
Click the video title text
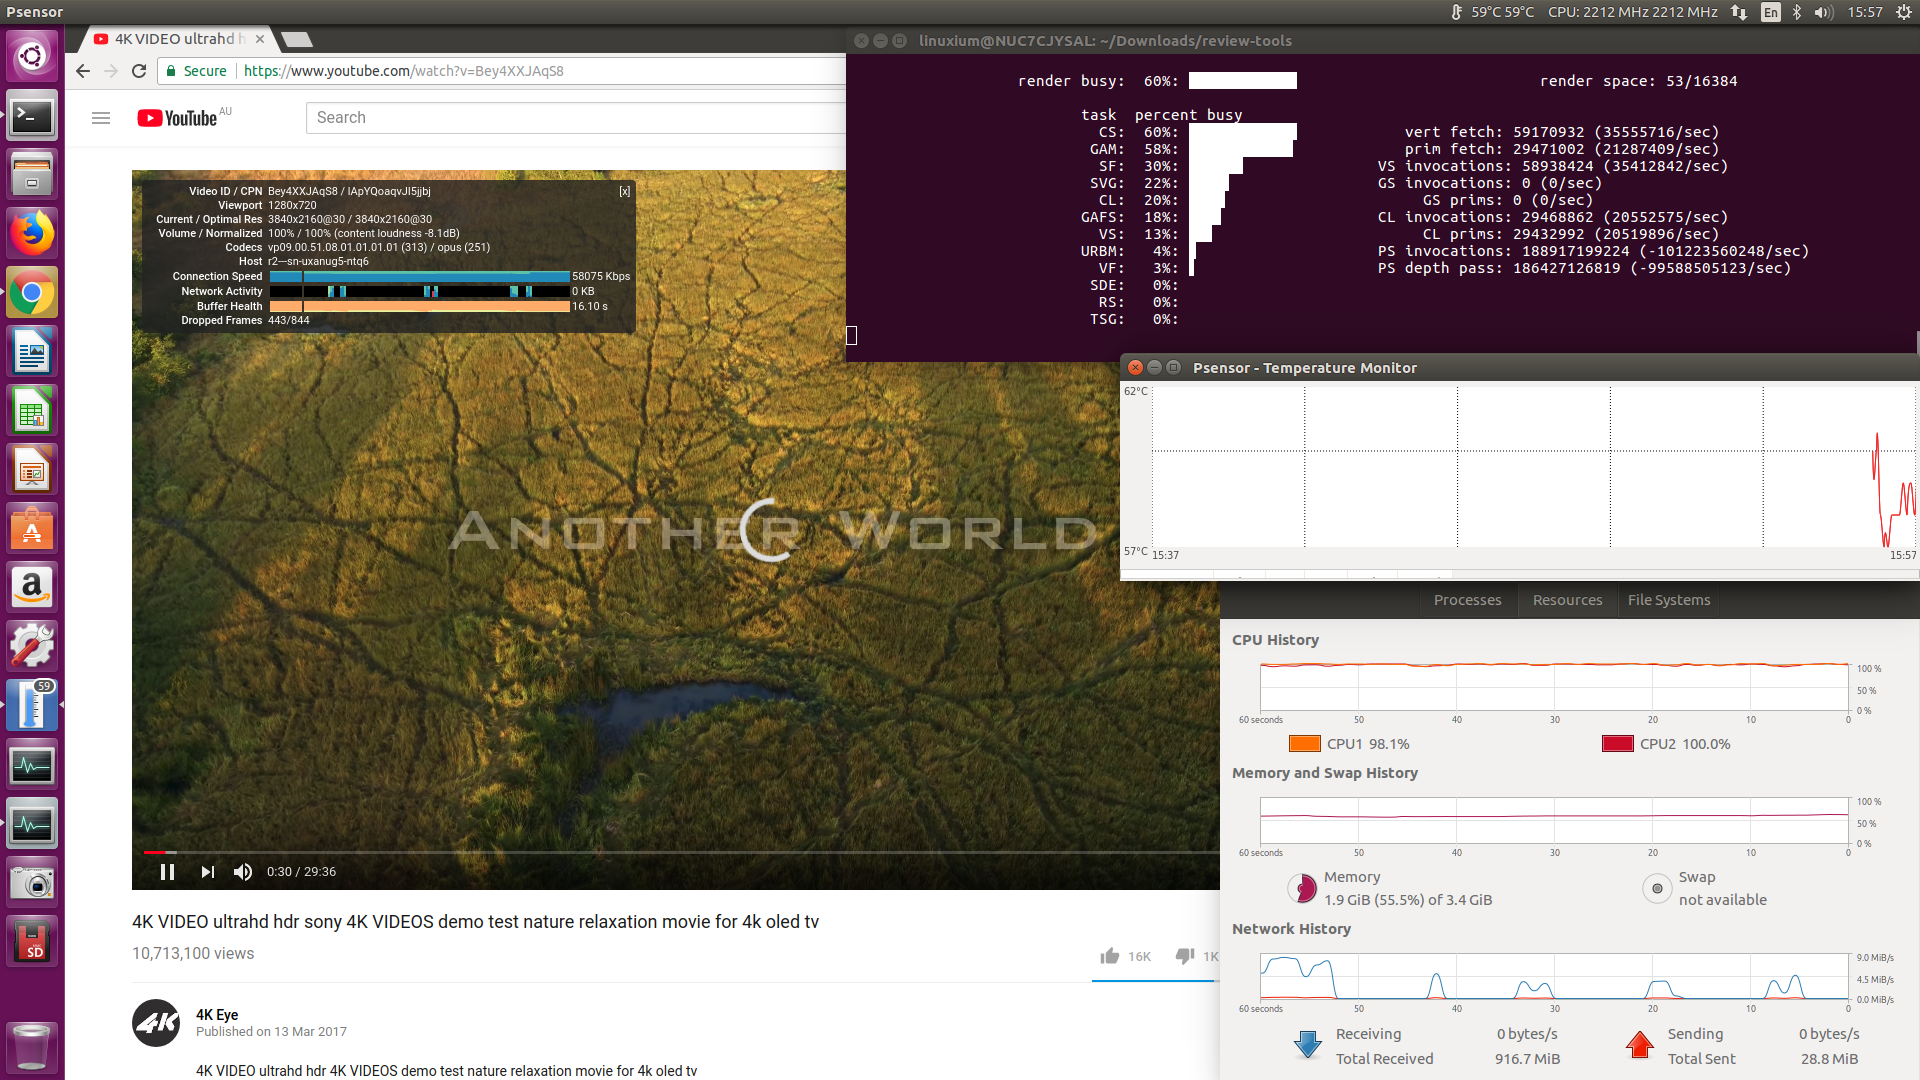[x=475, y=922]
